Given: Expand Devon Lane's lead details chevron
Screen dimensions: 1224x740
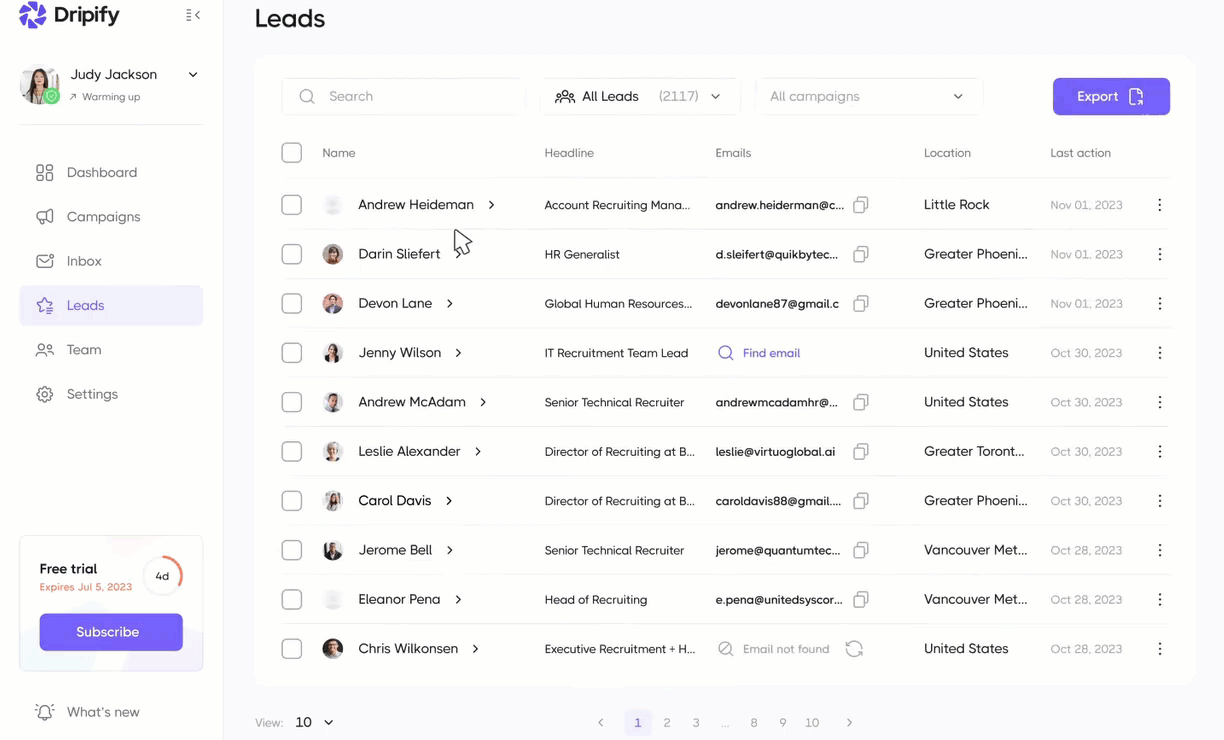Looking at the screenshot, I should [450, 303].
